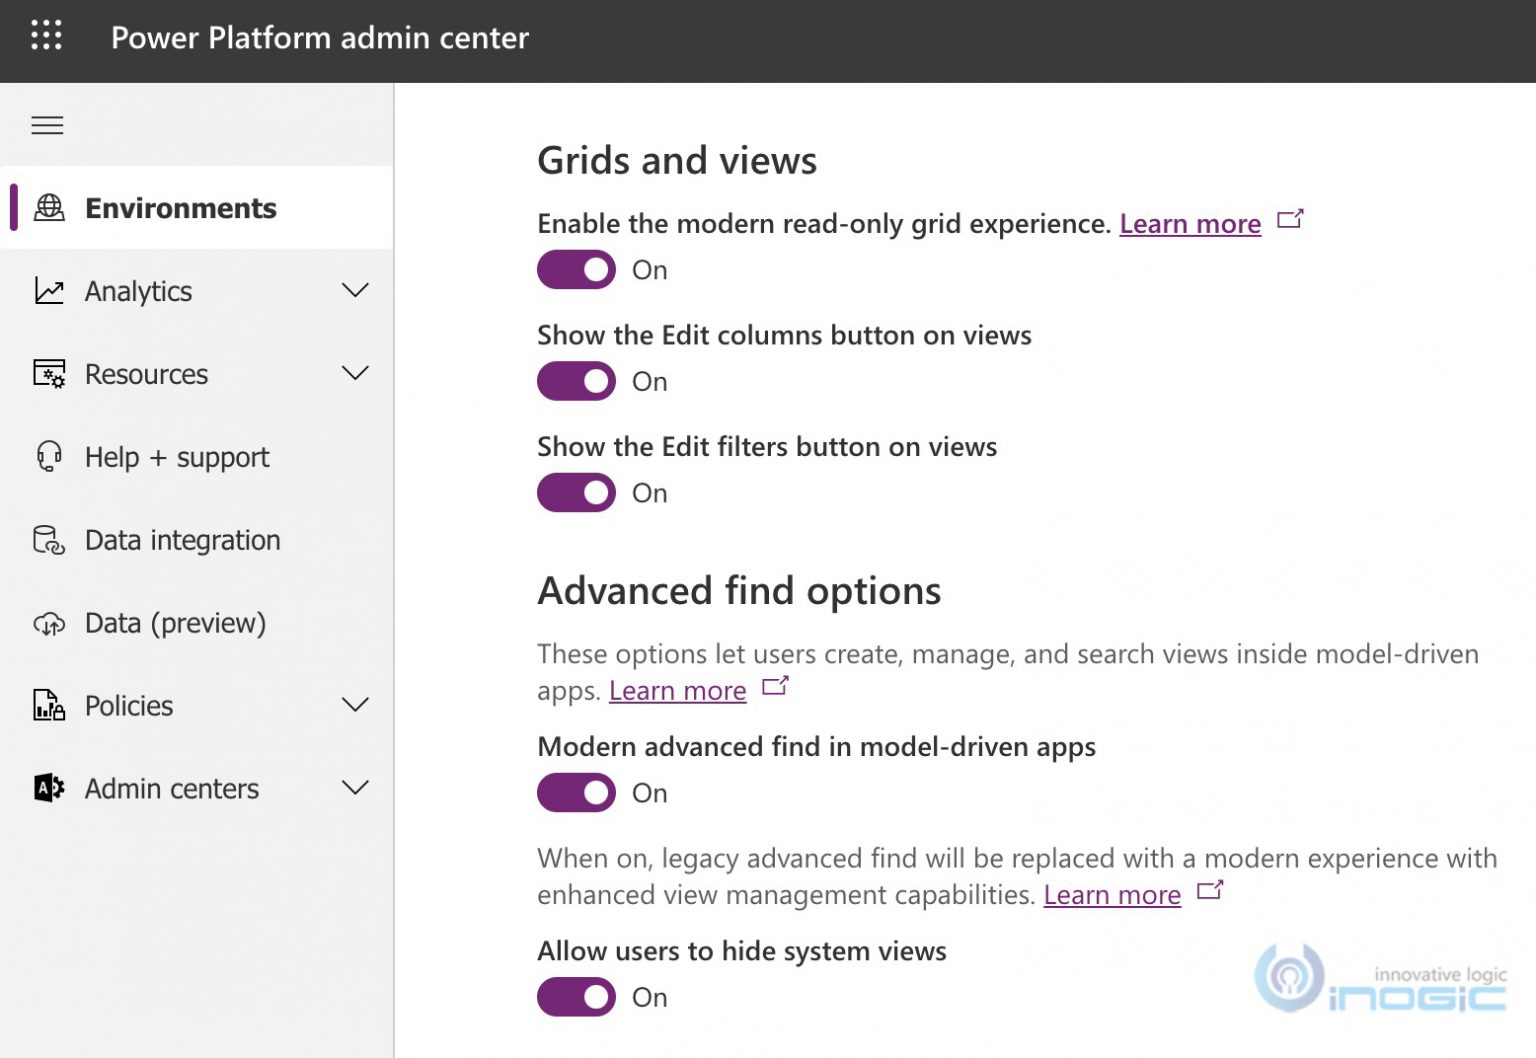
Task: Disable Allow users to hide system views
Action: 576,996
